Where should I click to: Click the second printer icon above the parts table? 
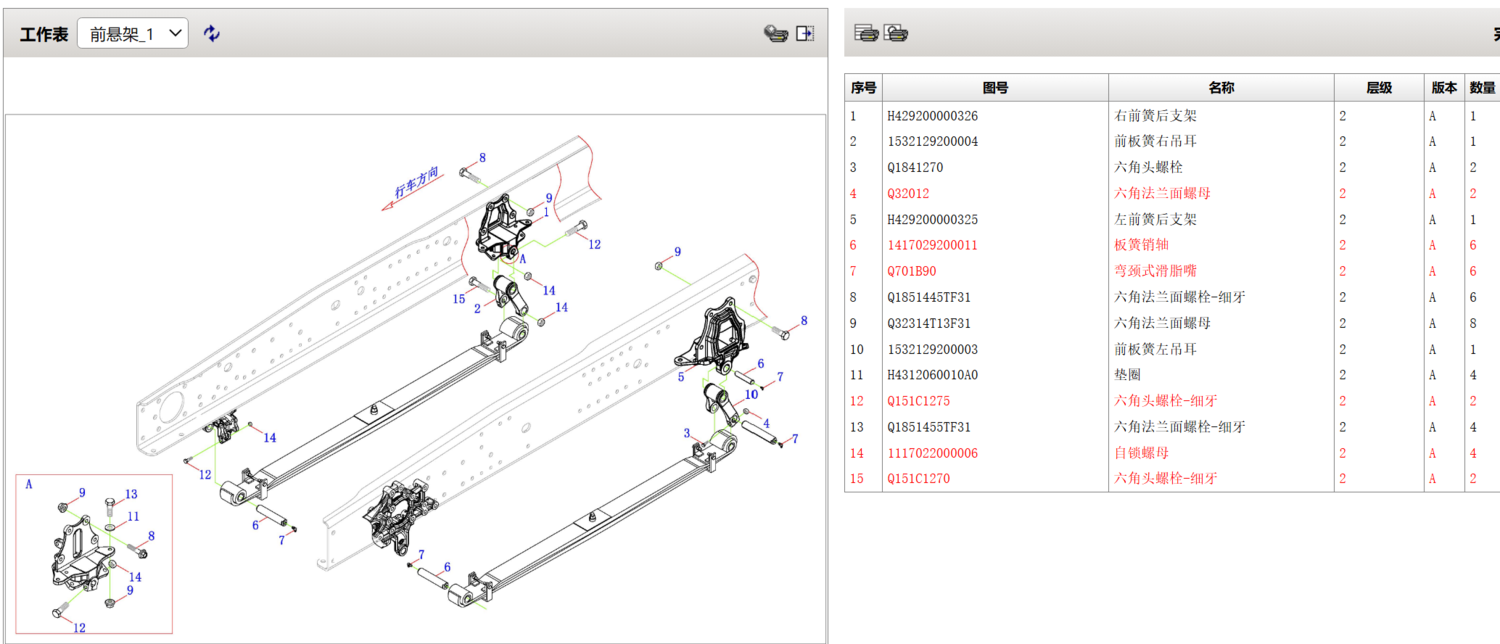896,33
